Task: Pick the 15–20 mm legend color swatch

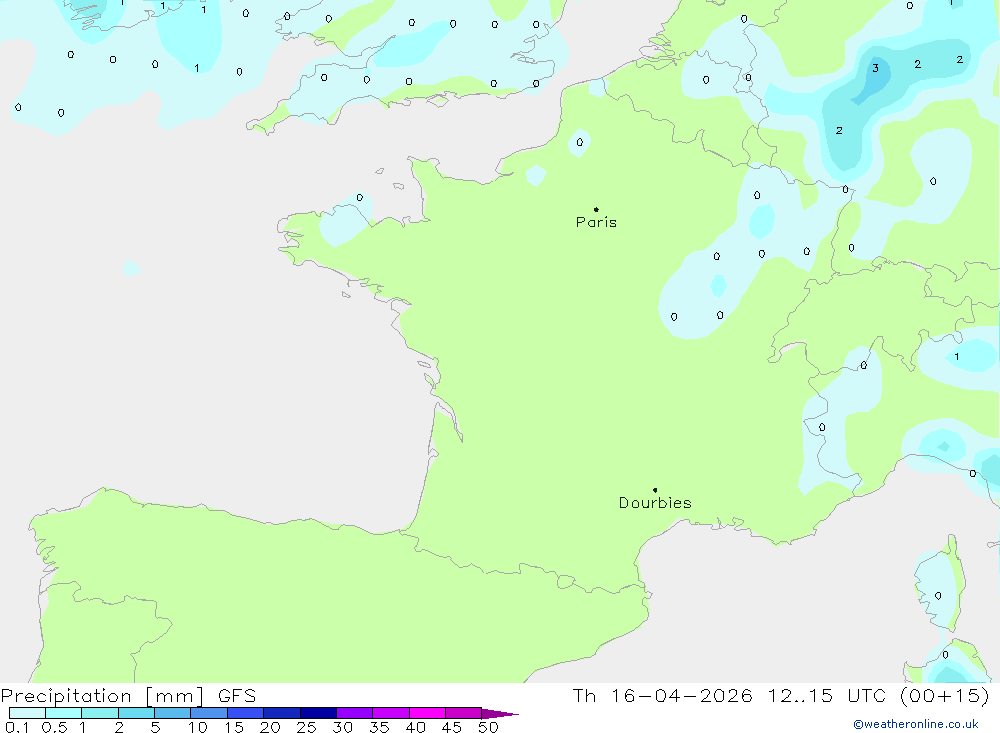Action: tap(246, 713)
